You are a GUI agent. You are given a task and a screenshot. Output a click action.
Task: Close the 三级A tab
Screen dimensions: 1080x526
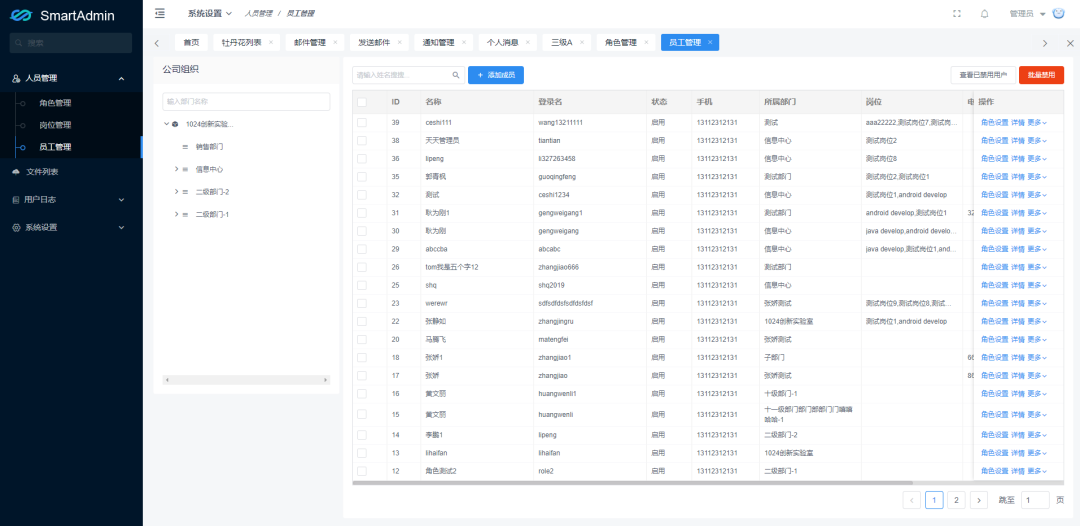pos(582,43)
